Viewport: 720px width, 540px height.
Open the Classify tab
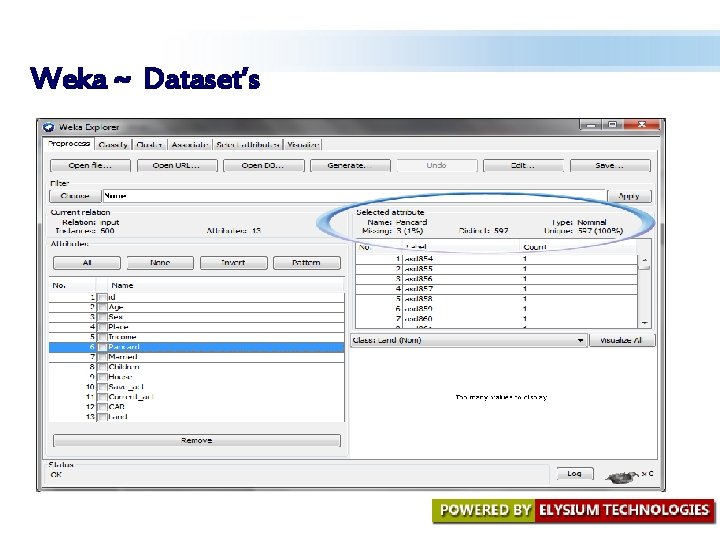click(113, 145)
